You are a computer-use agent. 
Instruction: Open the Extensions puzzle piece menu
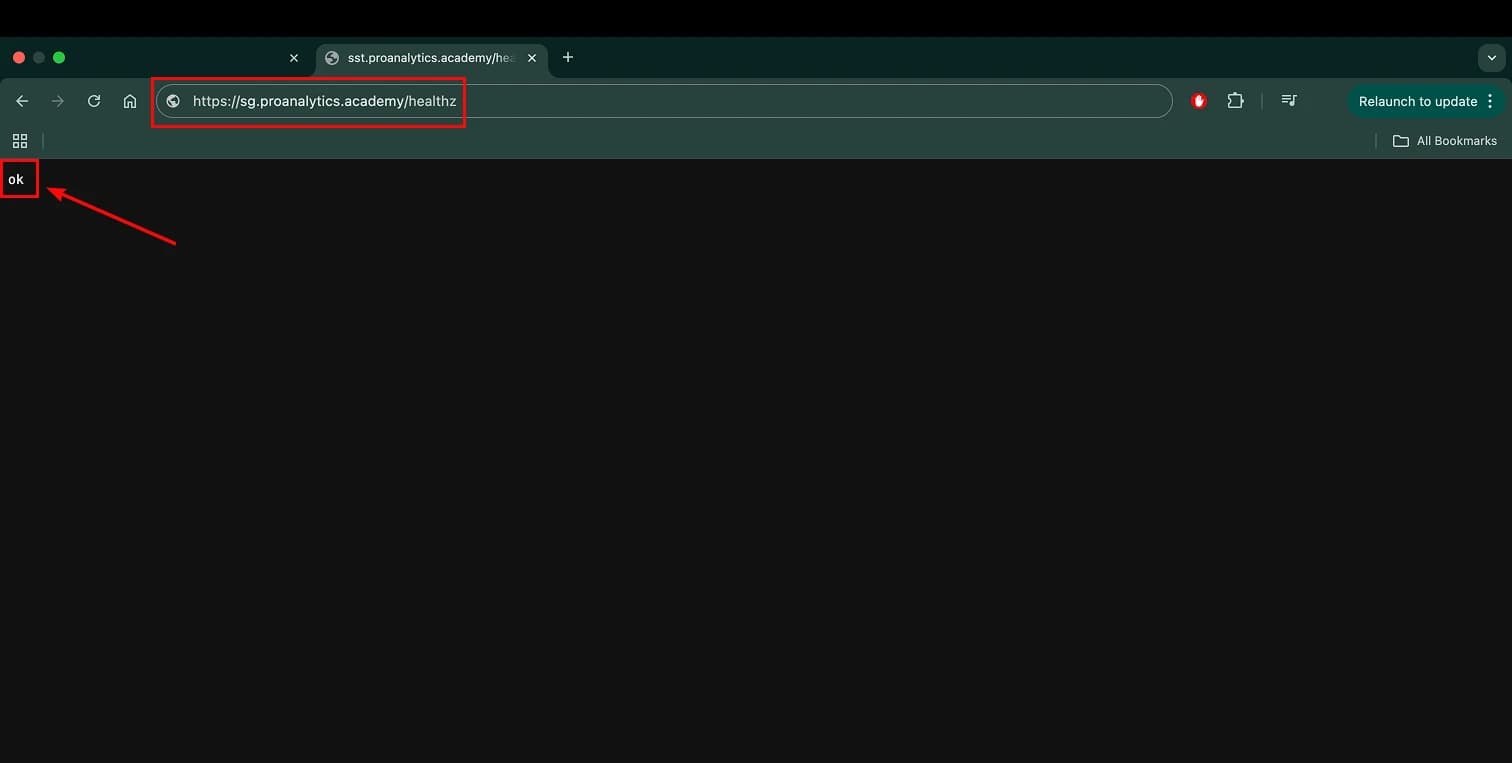pyautogui.click(x=1235, y=101)
